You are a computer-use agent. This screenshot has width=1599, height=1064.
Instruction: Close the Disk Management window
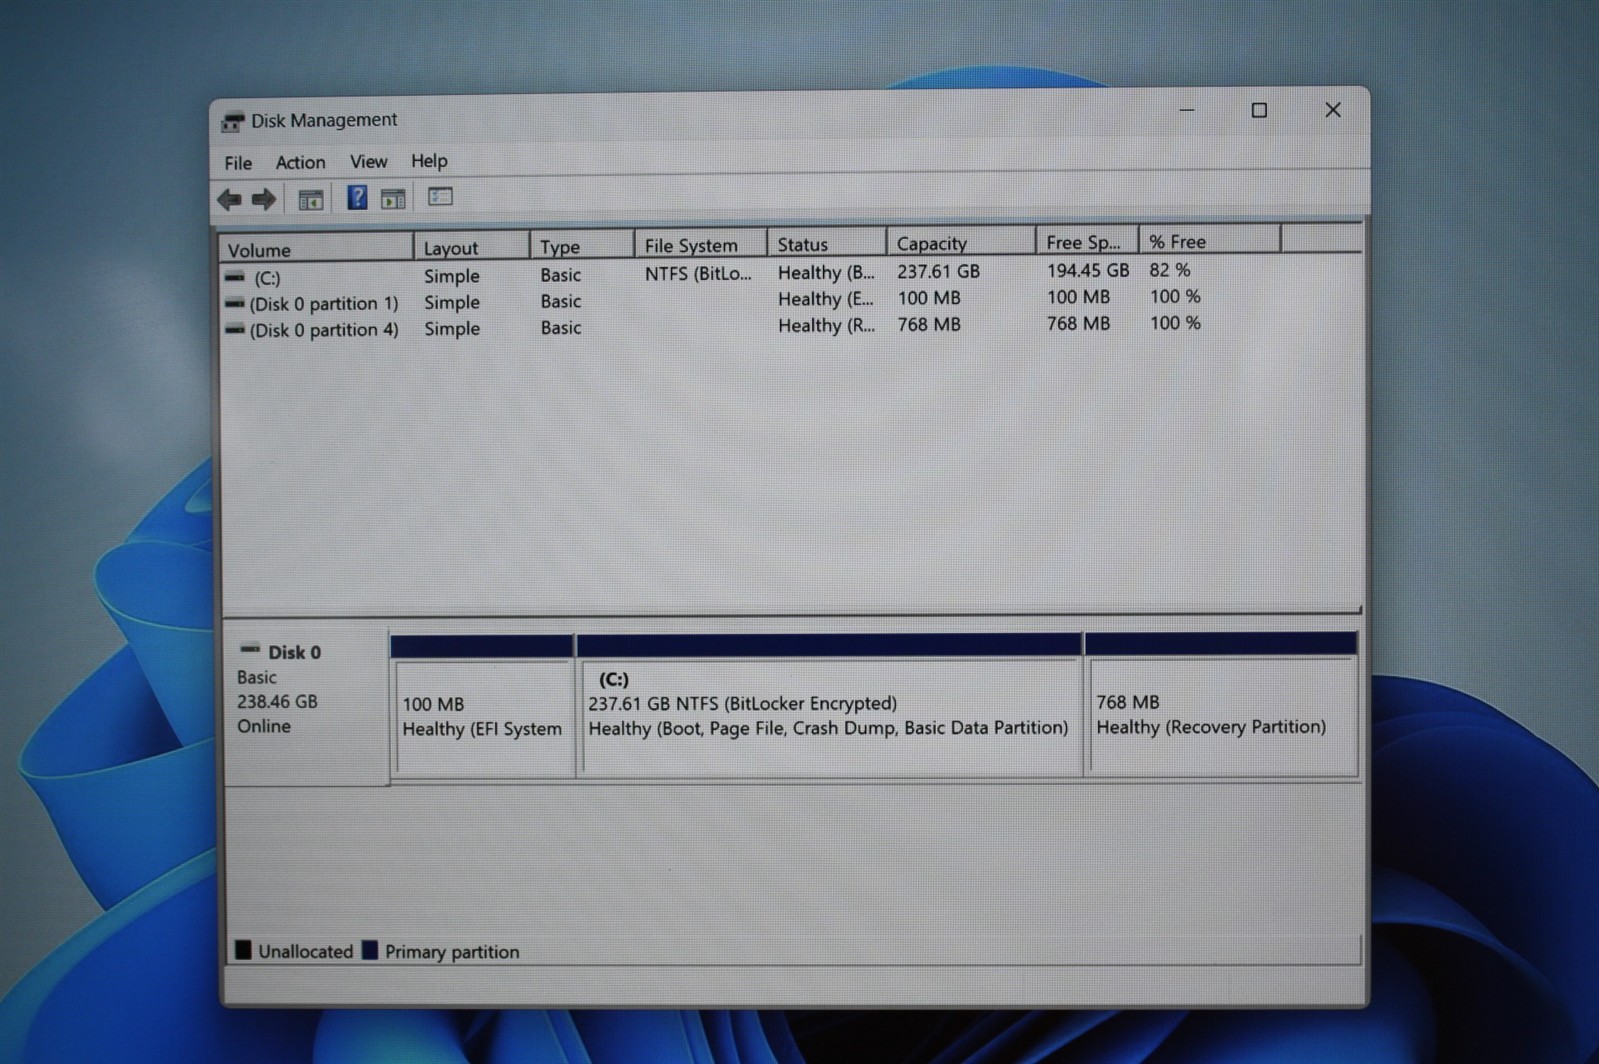[1333, 110]
